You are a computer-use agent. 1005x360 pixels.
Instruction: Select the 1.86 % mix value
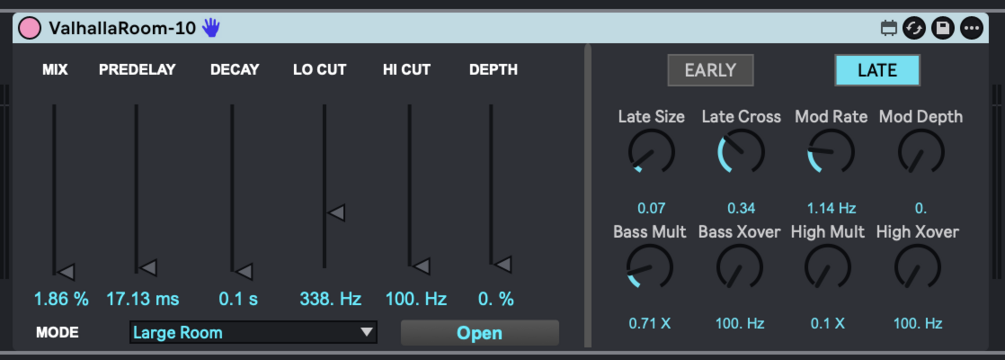(62, 299)
